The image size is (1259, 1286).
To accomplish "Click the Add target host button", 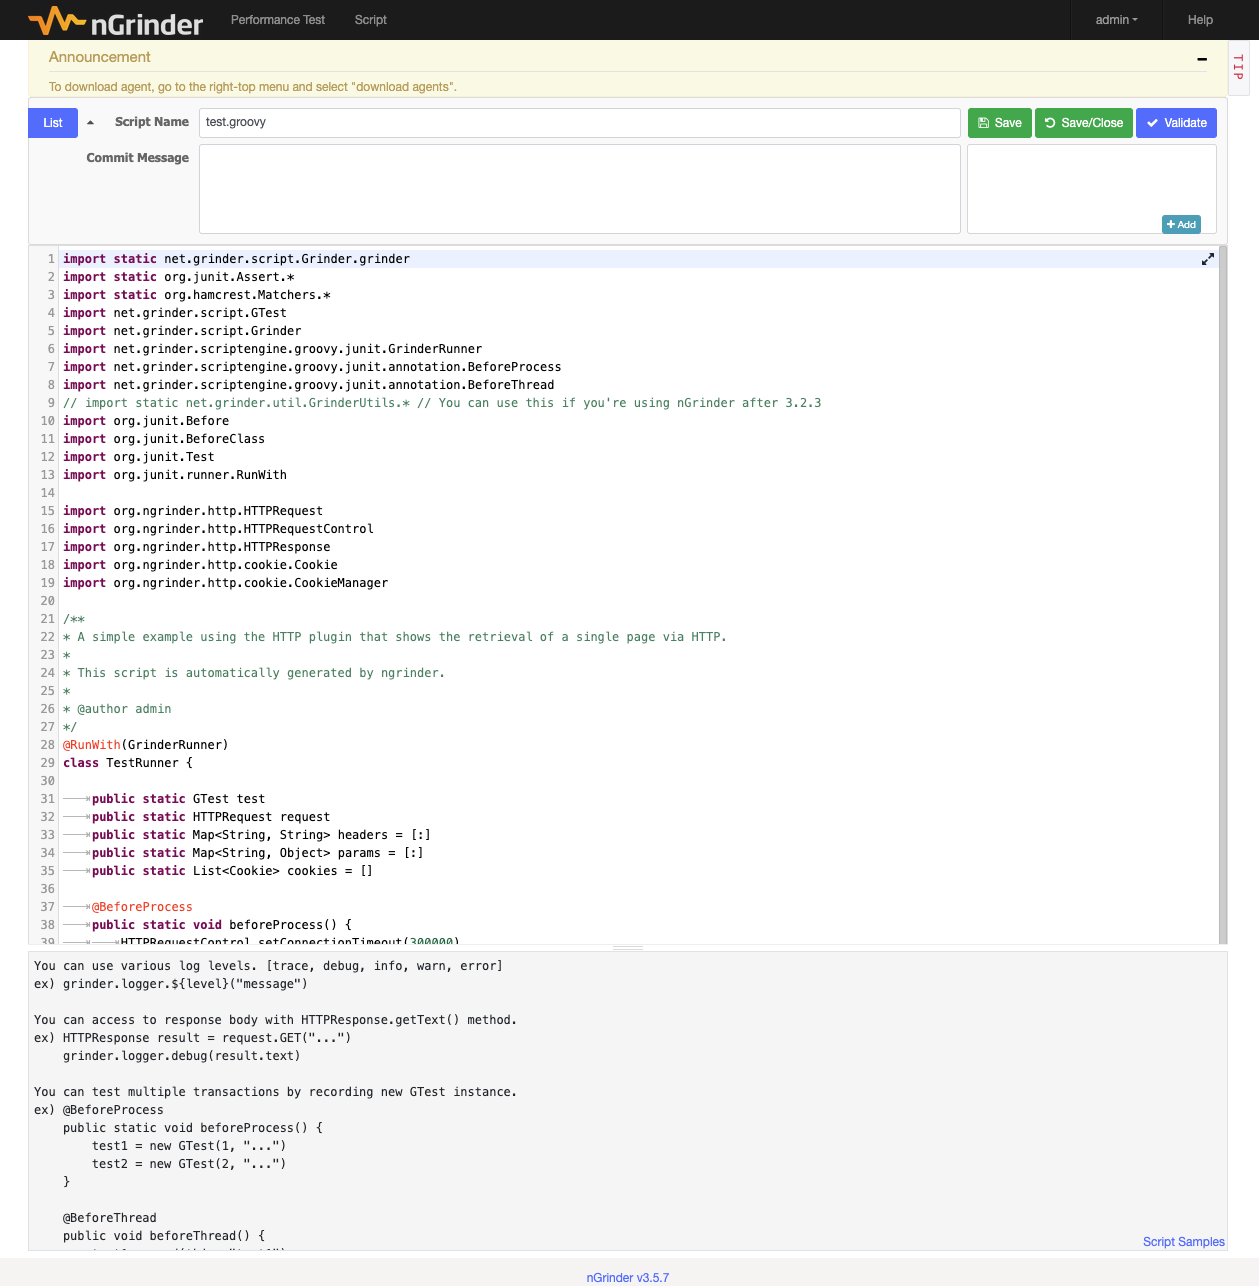I will (1181, 225).
